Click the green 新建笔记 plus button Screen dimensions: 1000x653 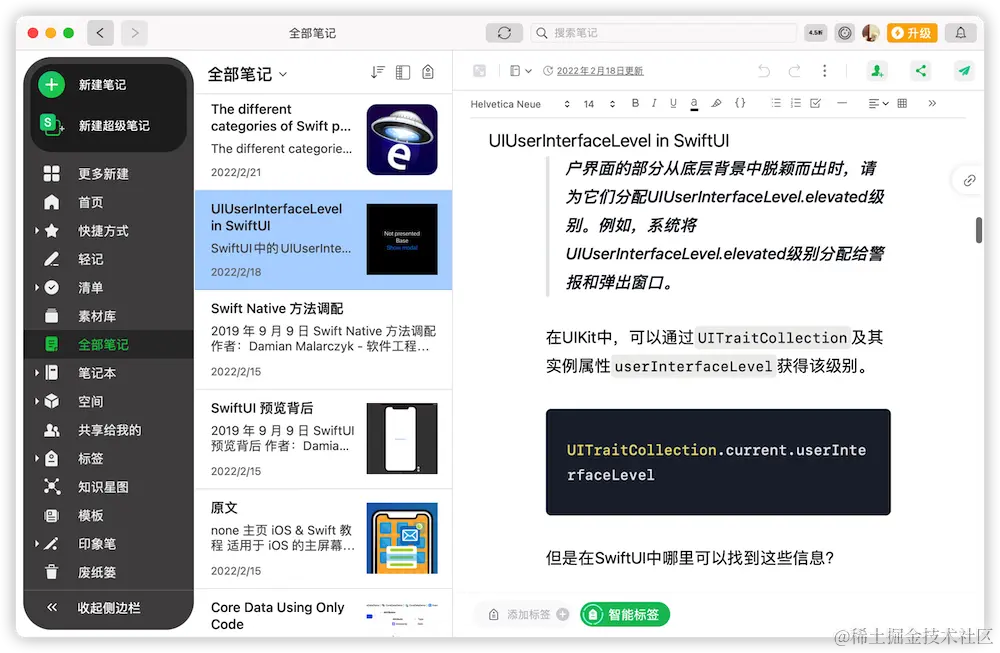pos(52,85)
